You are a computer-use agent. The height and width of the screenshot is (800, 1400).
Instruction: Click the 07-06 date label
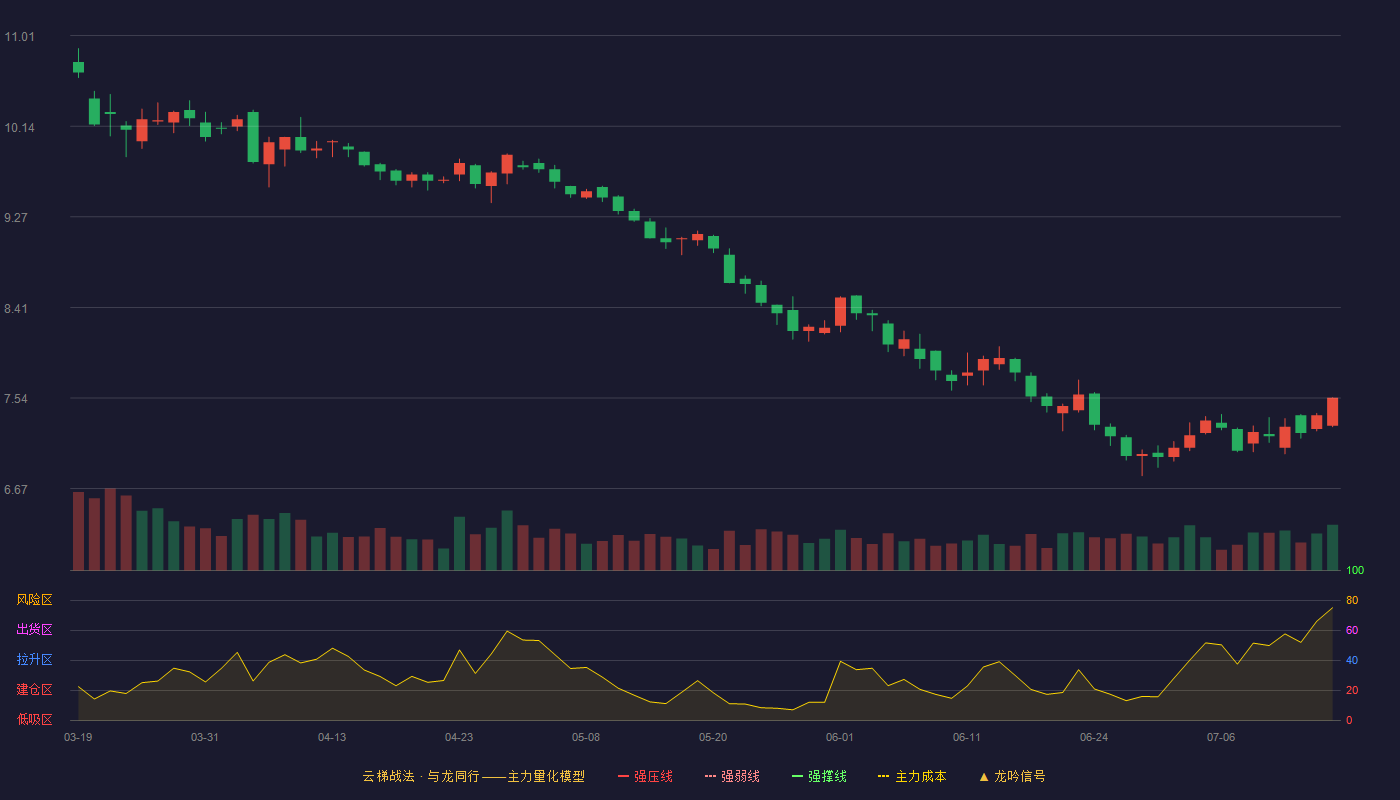[1221, 737]
